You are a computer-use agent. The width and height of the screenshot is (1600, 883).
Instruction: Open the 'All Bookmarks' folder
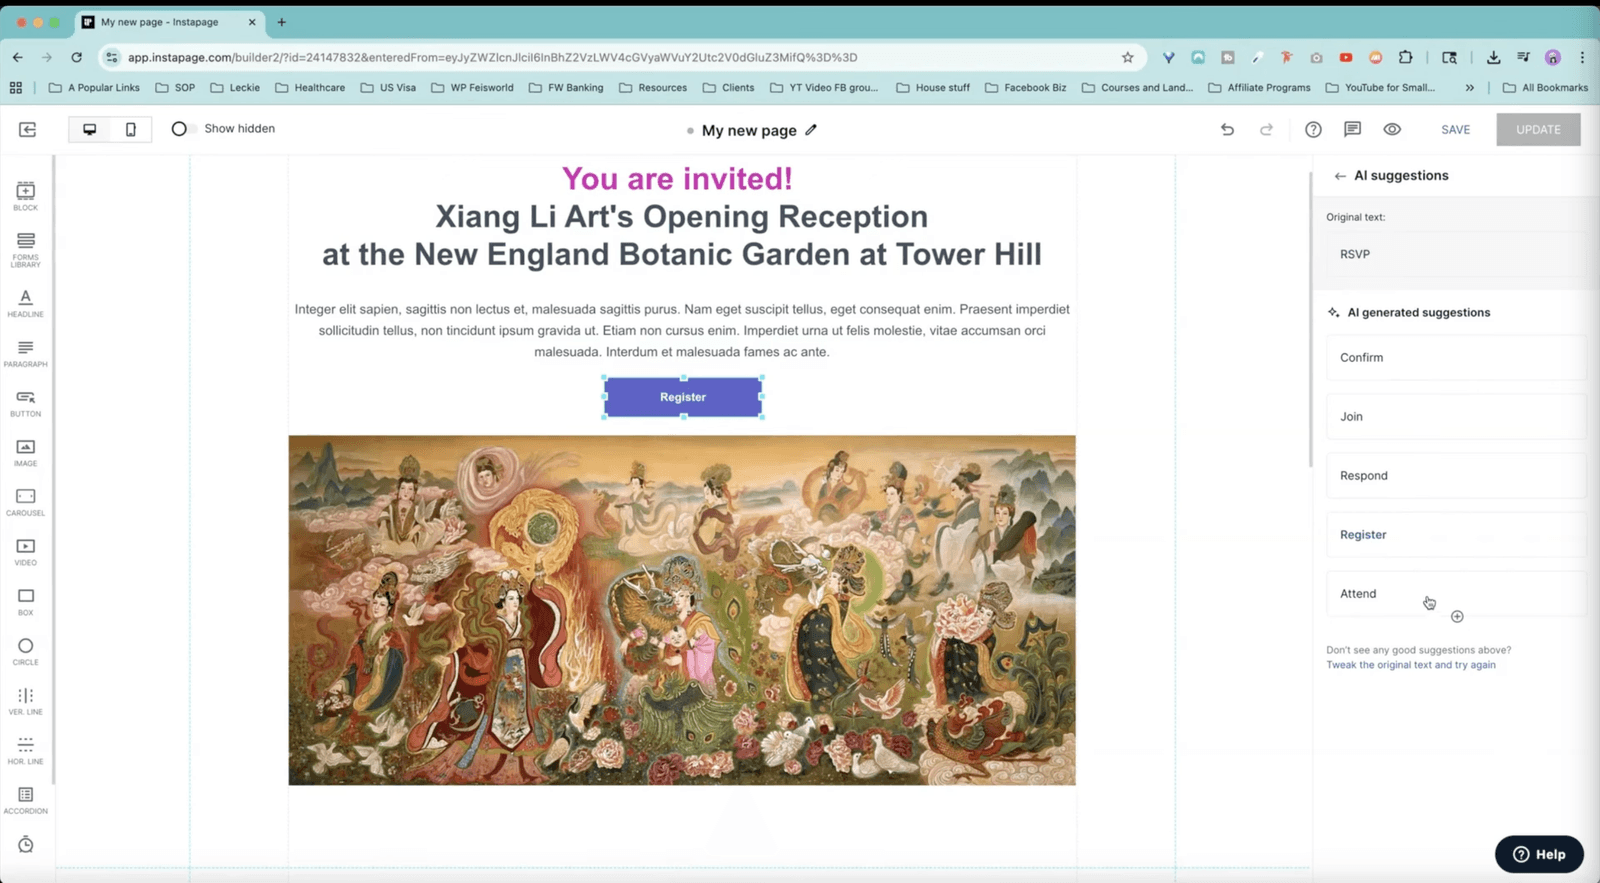coord(1545,88)
